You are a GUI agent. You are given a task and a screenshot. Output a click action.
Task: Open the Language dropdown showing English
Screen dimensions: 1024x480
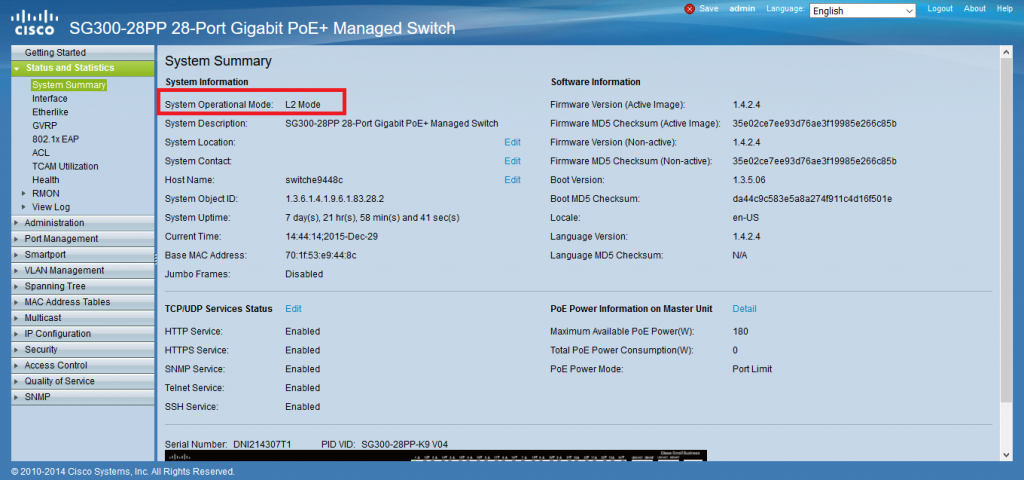pos(863,10)
